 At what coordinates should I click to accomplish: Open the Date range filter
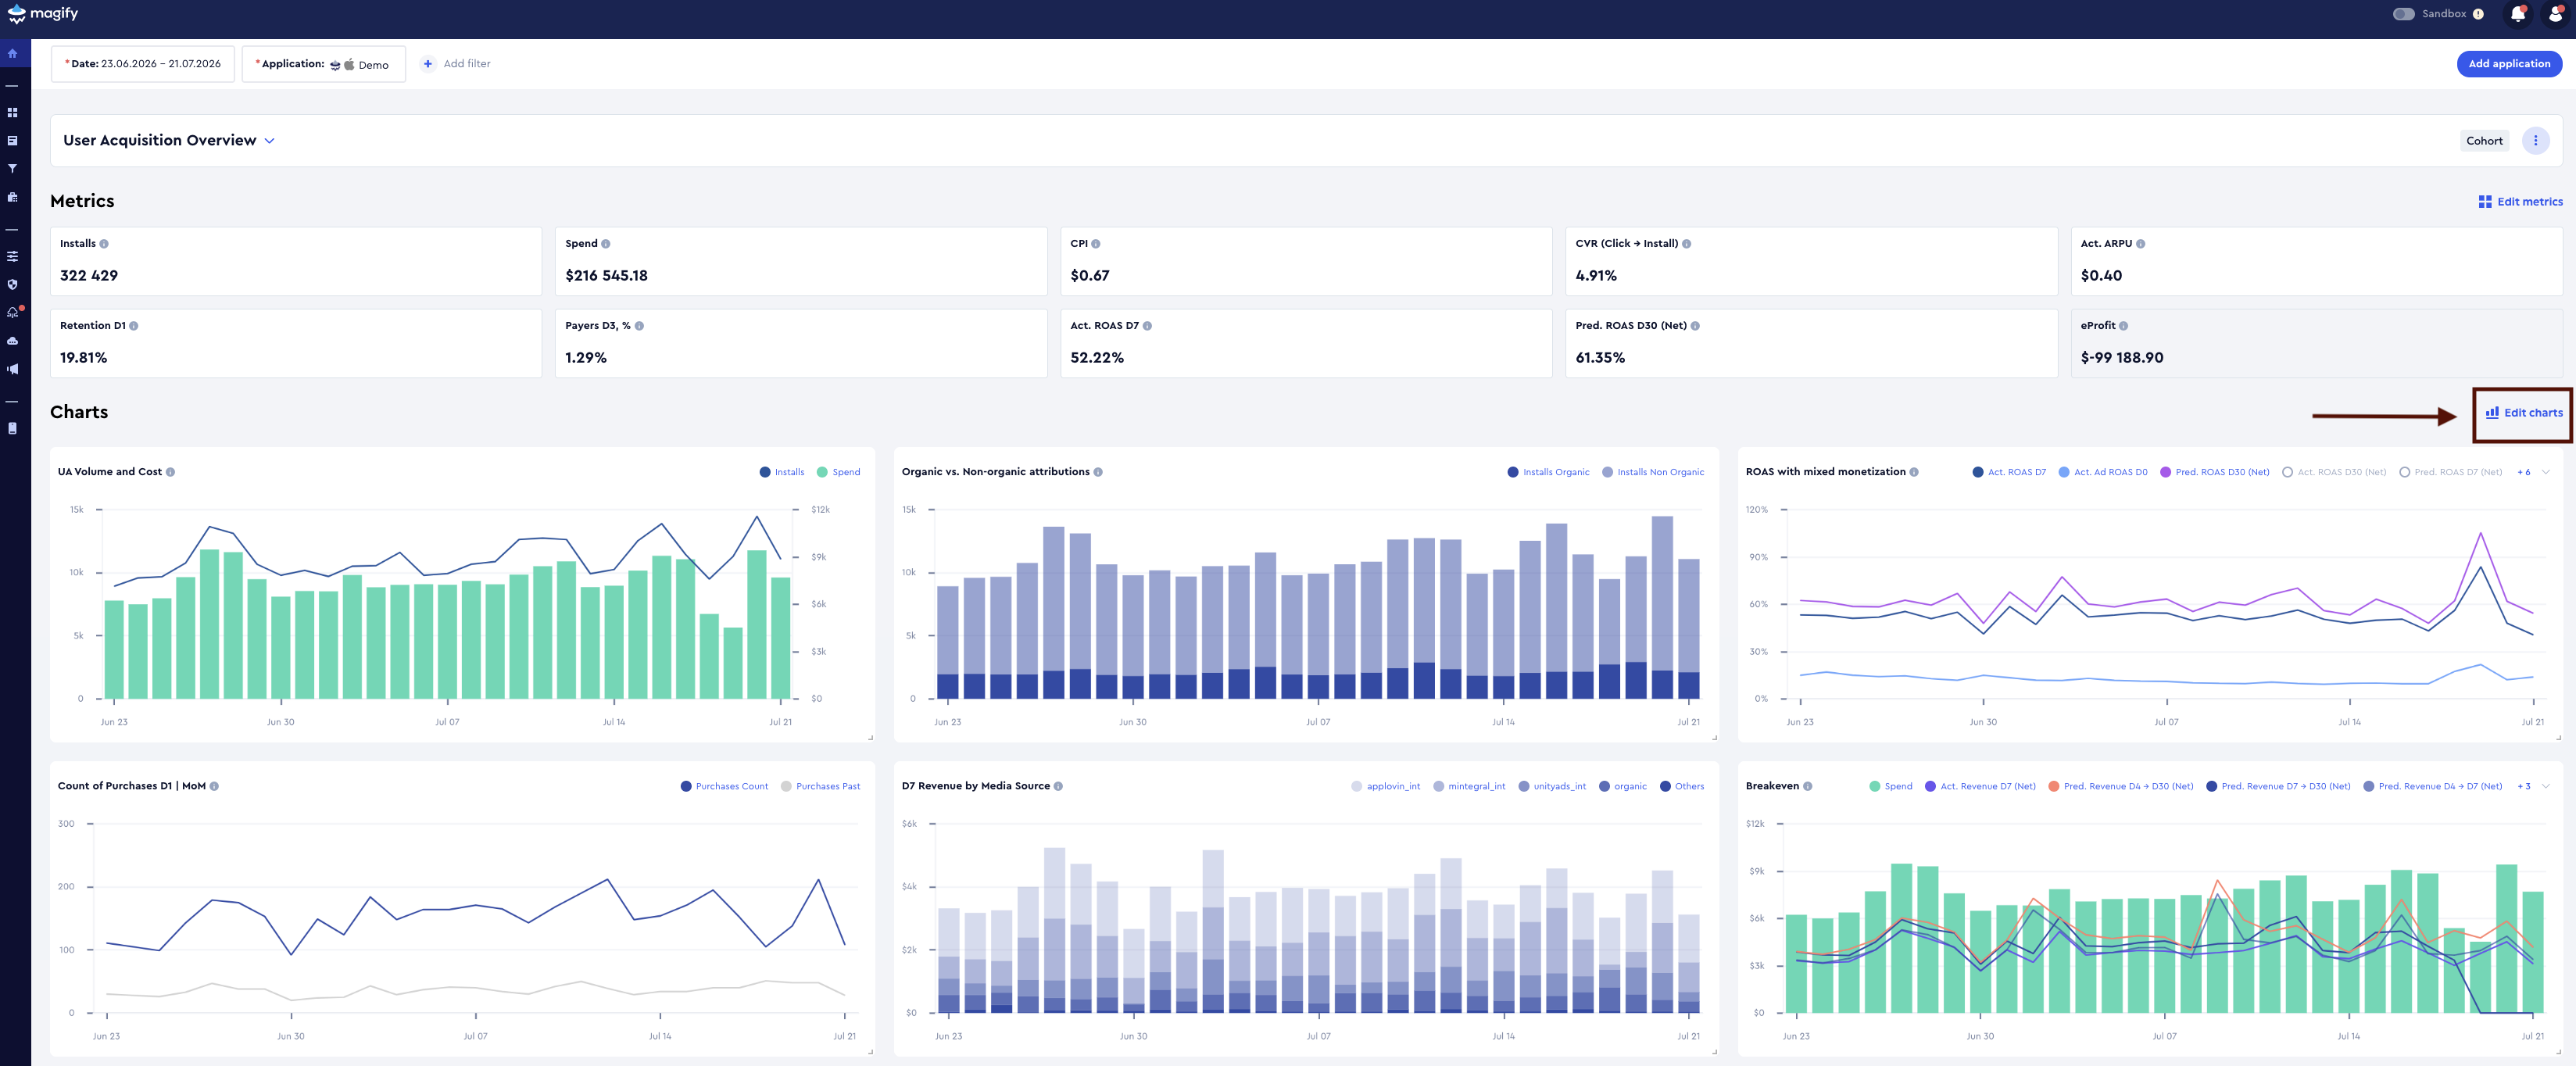[143, 64]
